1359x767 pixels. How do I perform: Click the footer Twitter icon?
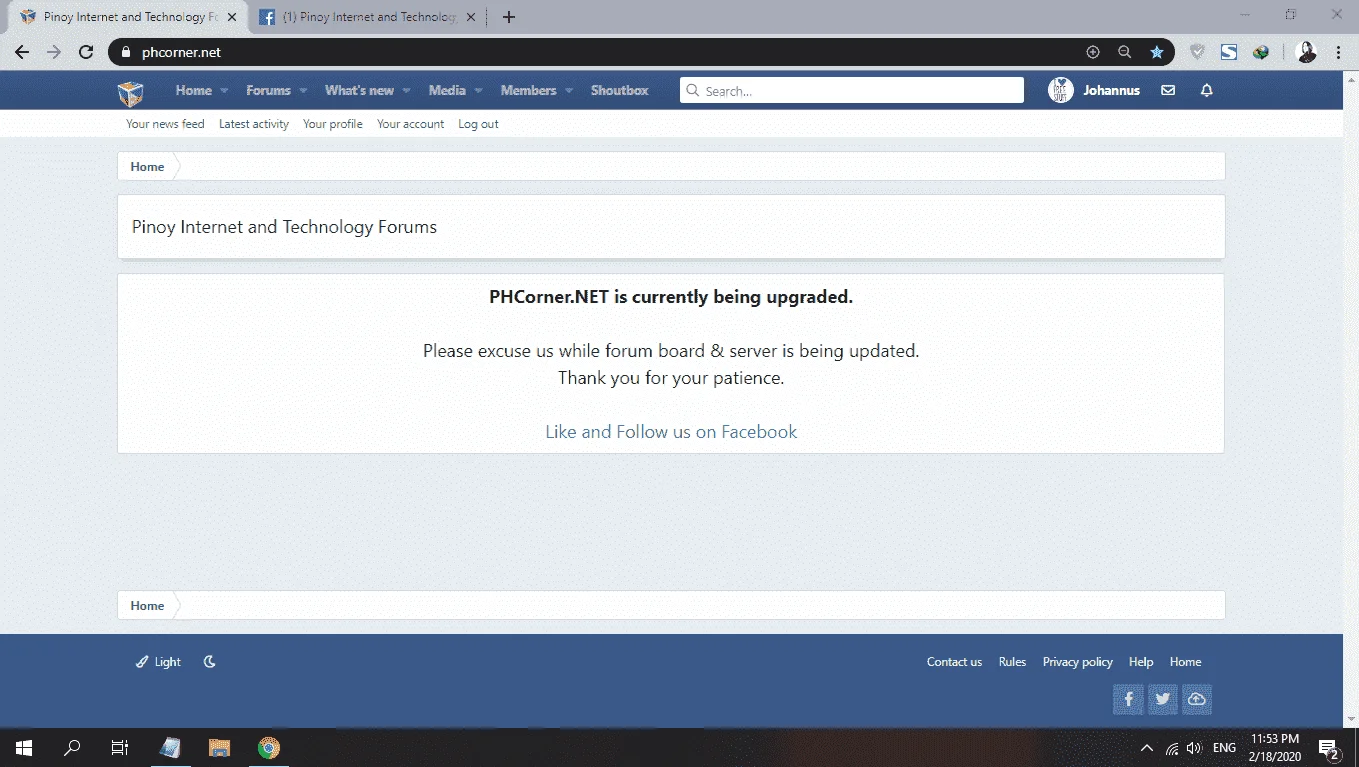point(1162,699)
